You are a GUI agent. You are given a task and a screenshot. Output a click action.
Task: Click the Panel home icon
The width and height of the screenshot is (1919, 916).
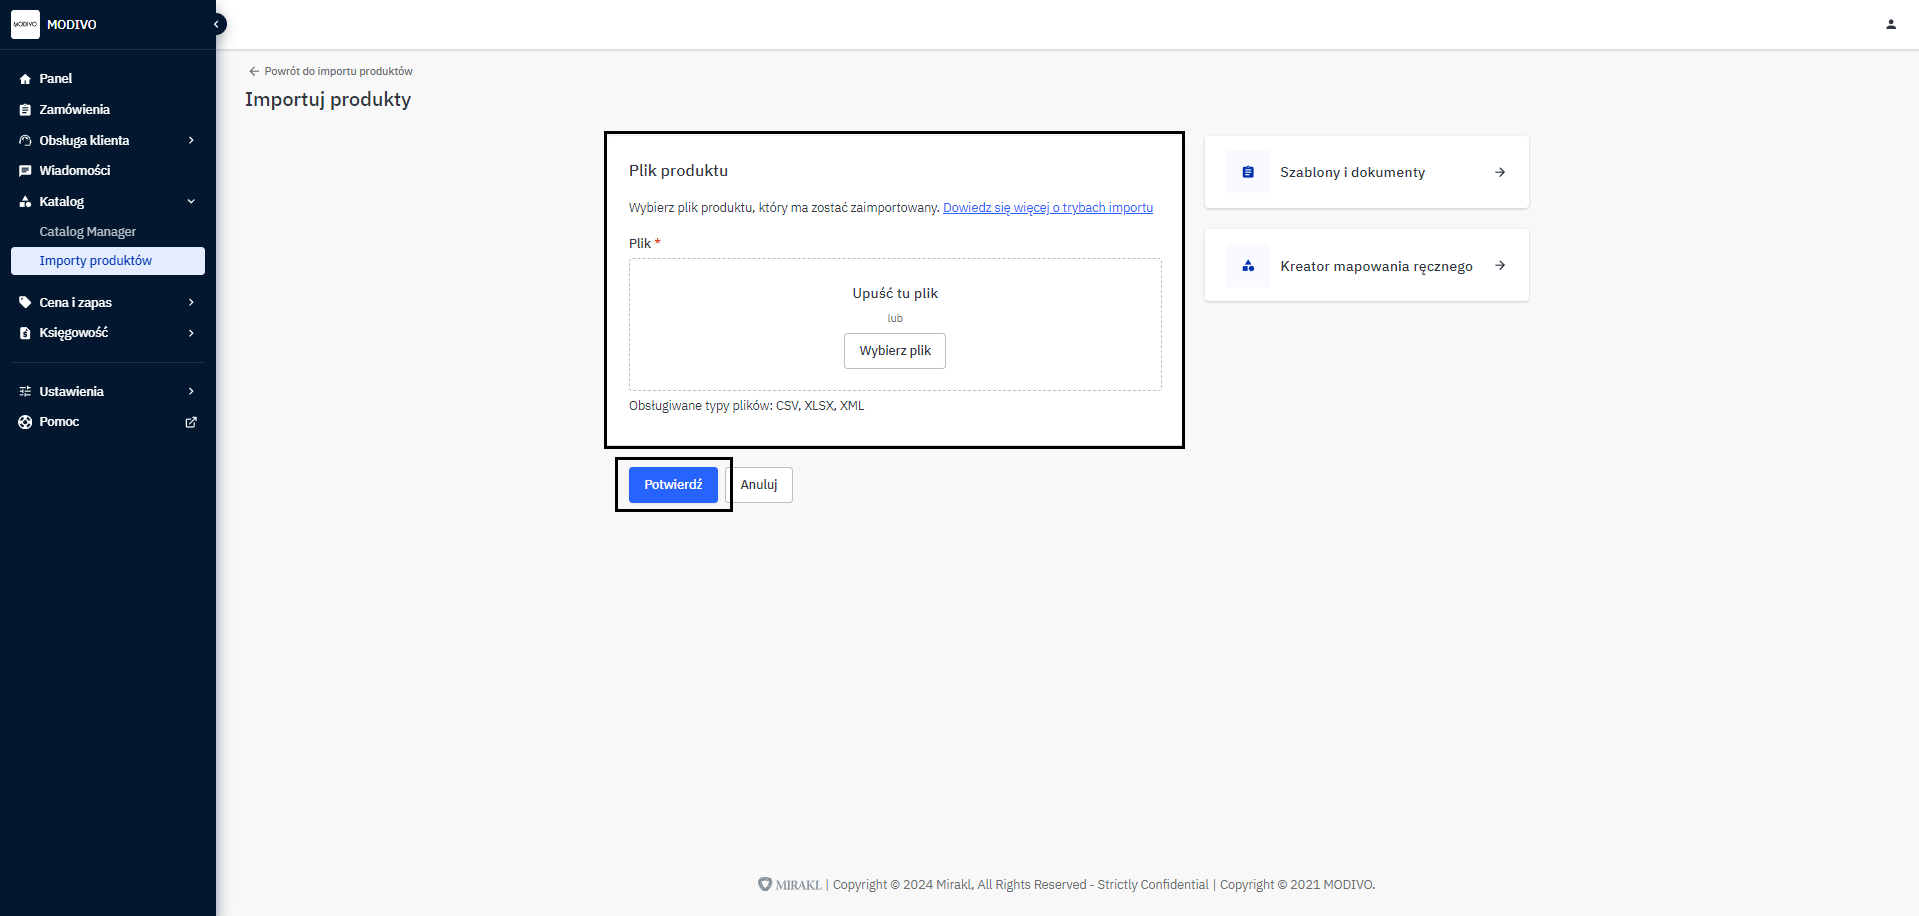(x=25, y=79)
